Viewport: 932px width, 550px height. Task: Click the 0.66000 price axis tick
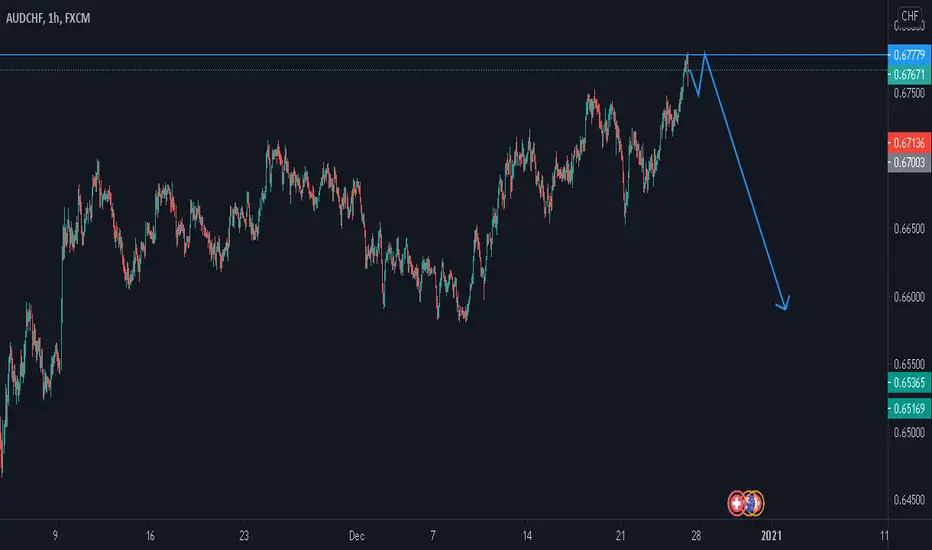909,297
